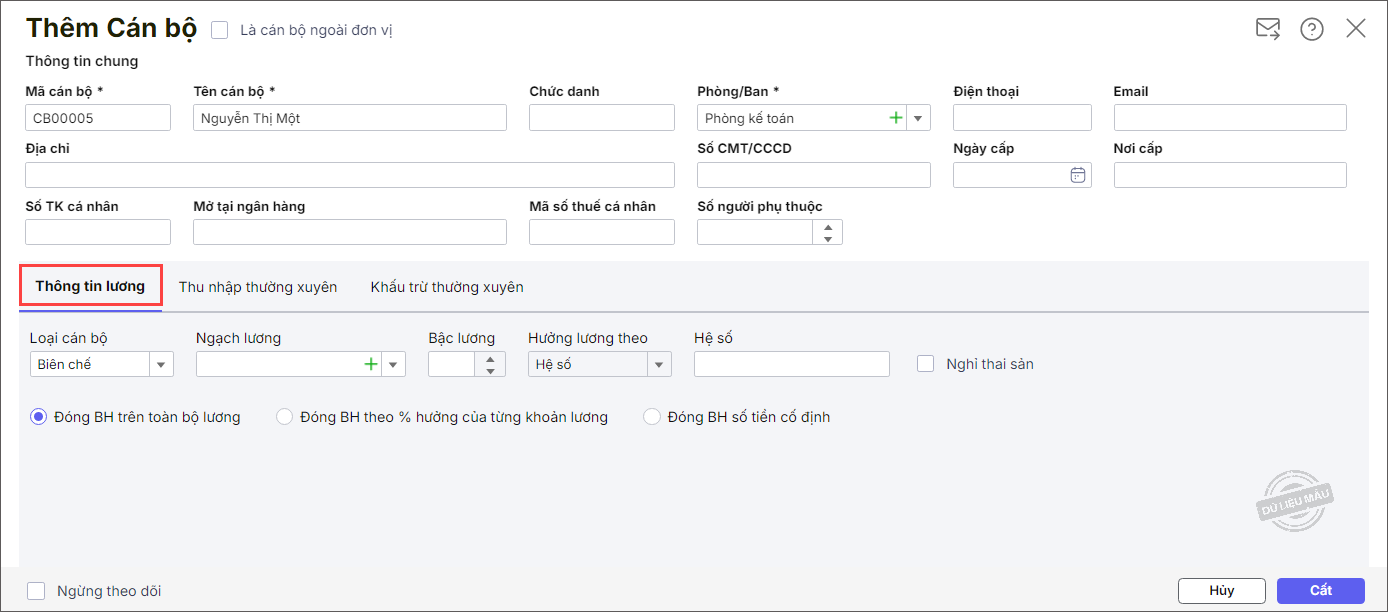Enable Ngừng theo dõi checkbox
Viewport: 1388px width, 612px height.
(x=36, y=591)
